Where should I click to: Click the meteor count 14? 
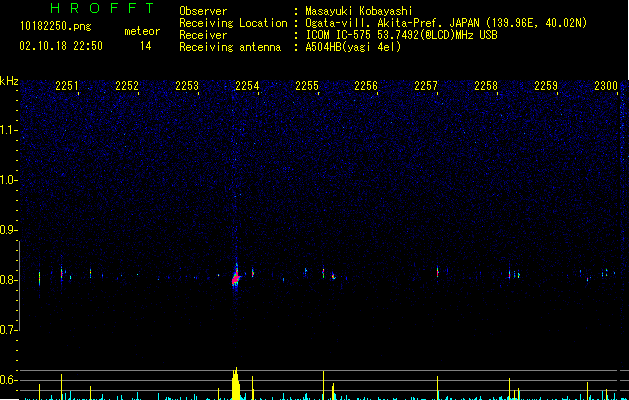click(146, 46)
